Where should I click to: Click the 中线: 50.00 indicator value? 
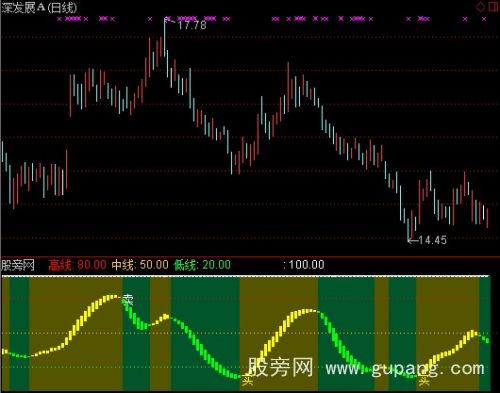click(x=140, y=265)
